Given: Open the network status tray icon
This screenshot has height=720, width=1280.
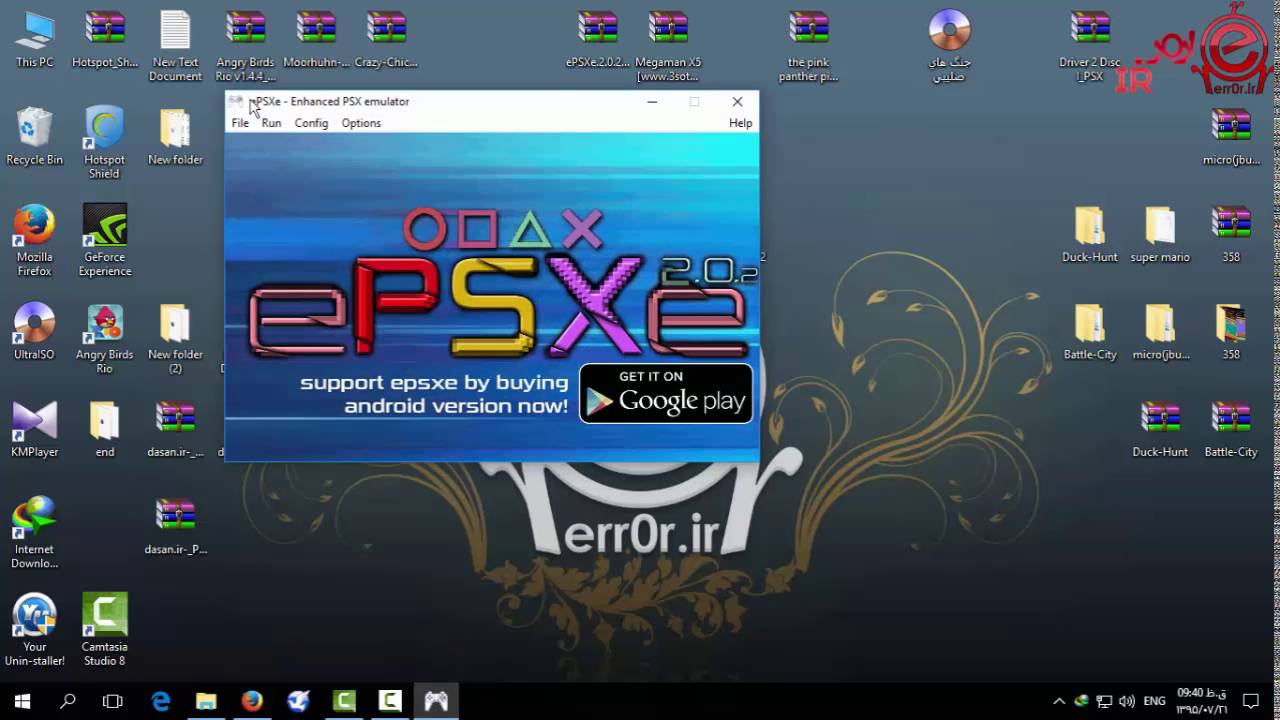Looking at the screenshot, I should pyautogui.click(x=1104, y=701).
